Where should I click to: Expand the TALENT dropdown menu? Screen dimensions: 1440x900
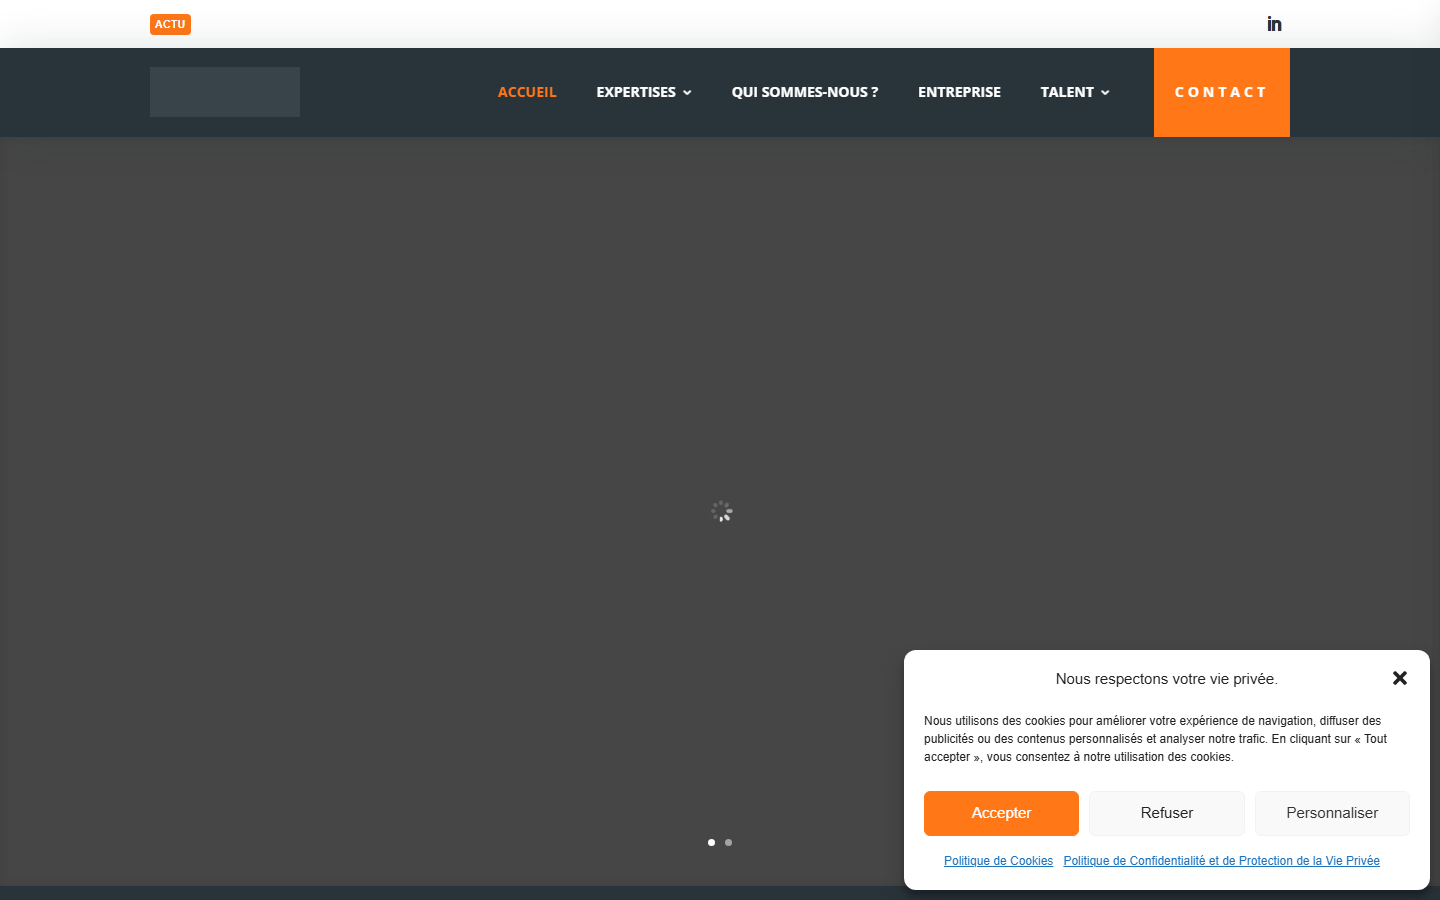pyautogui.click(x=1075, y=92)
